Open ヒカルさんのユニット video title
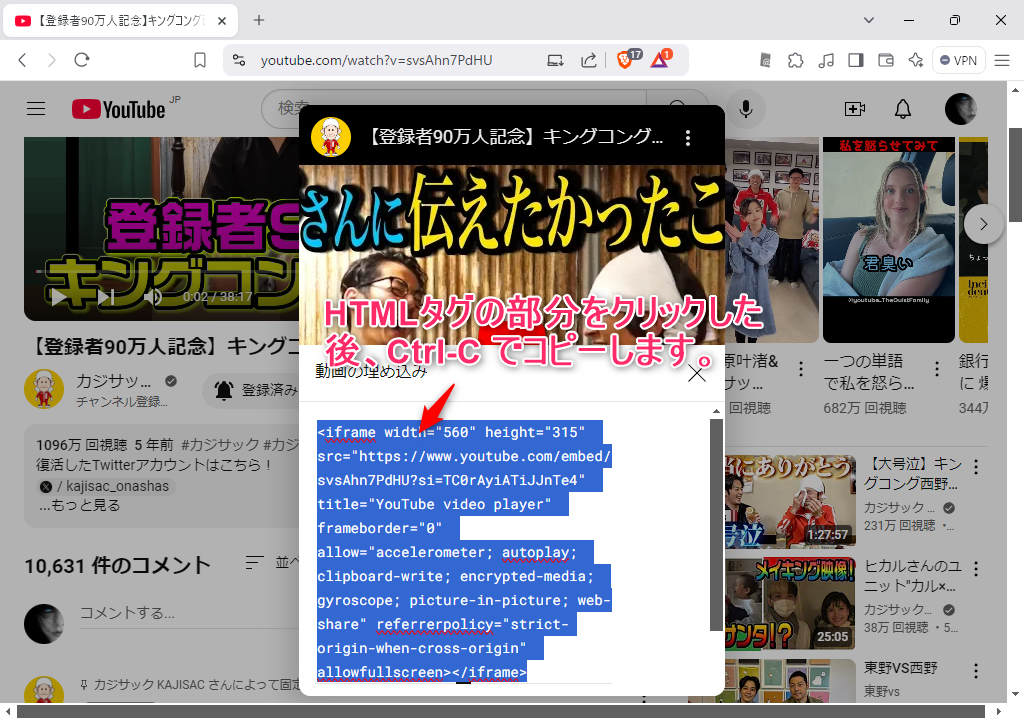The image size is (1024, 720). pos(913,576)
